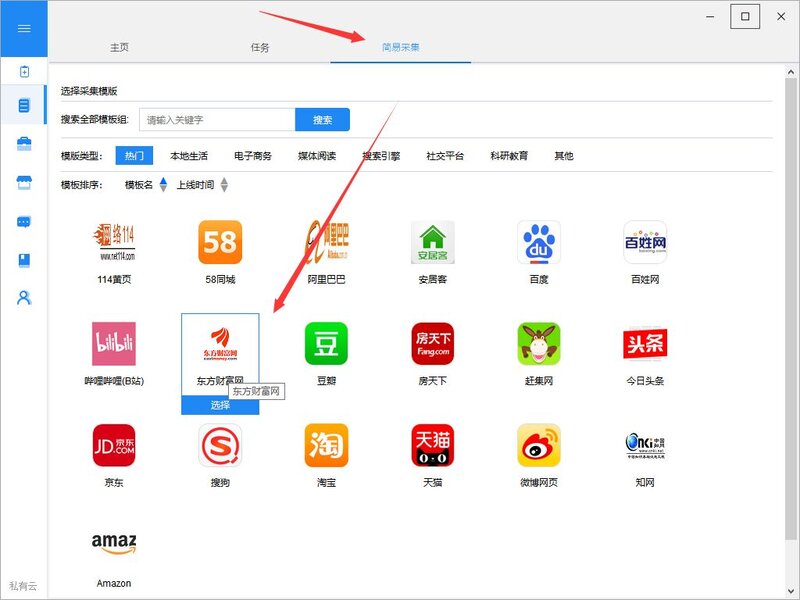Click the 私有云 label at bottom left

click(23, 586)
